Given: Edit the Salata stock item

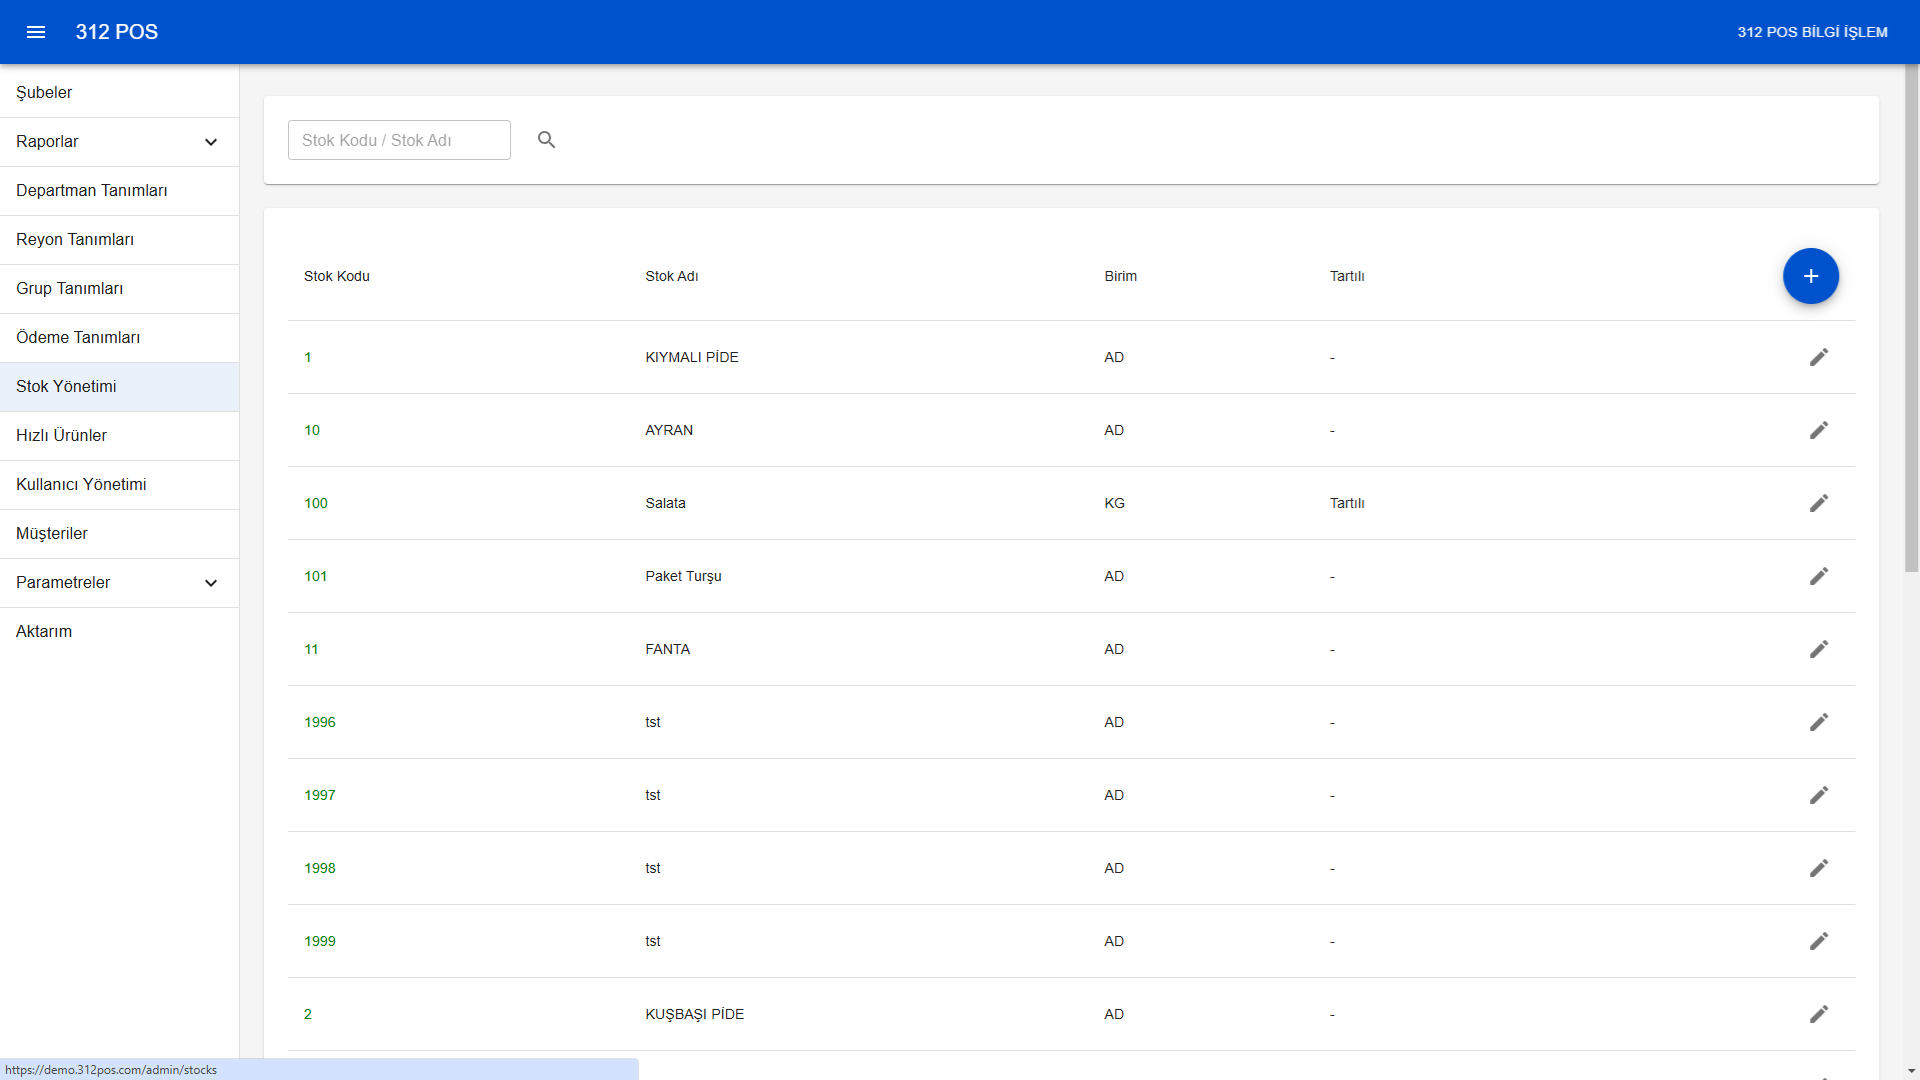Looking at the screenshot, I should [x=1818, y=503].
